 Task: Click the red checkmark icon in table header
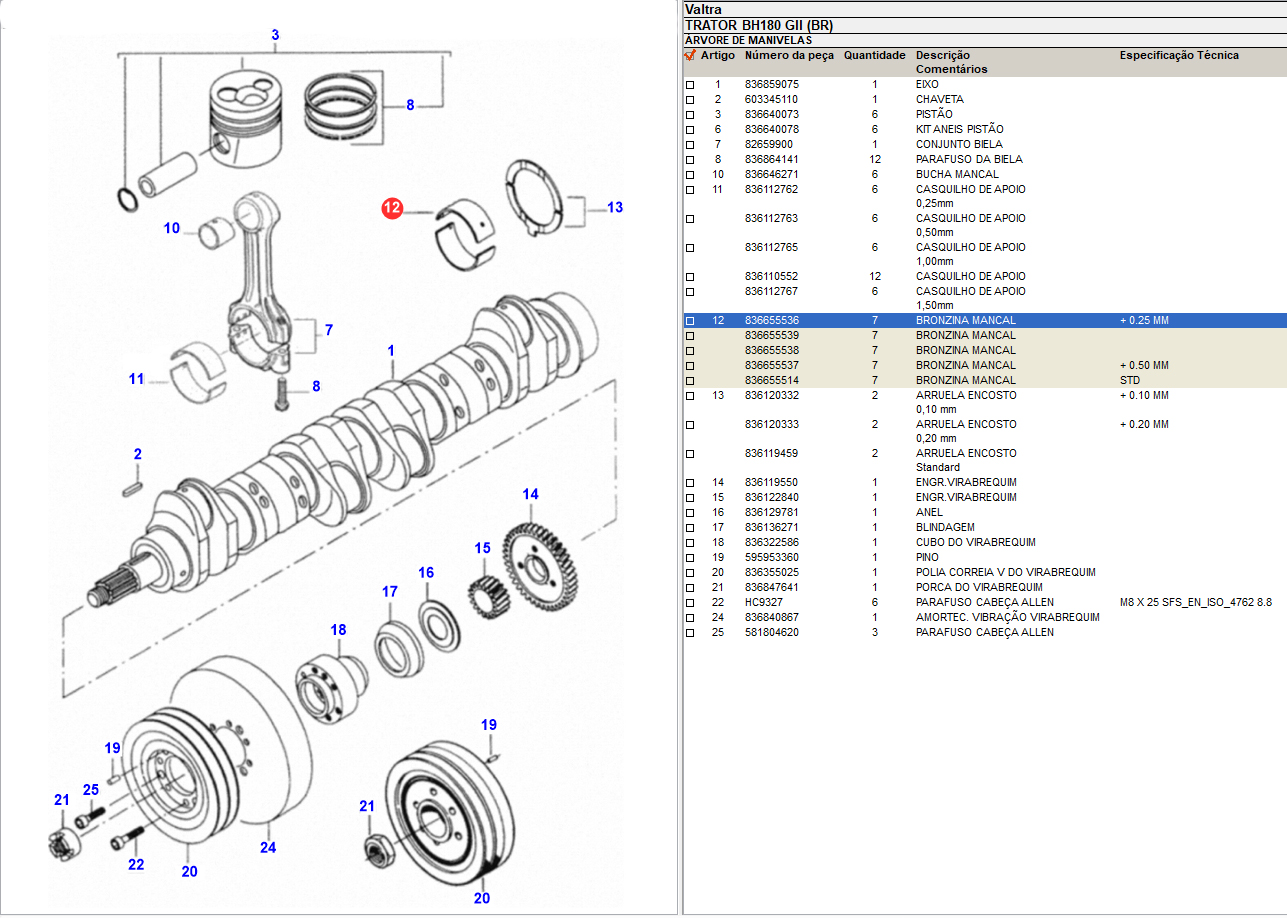[690, 56]
